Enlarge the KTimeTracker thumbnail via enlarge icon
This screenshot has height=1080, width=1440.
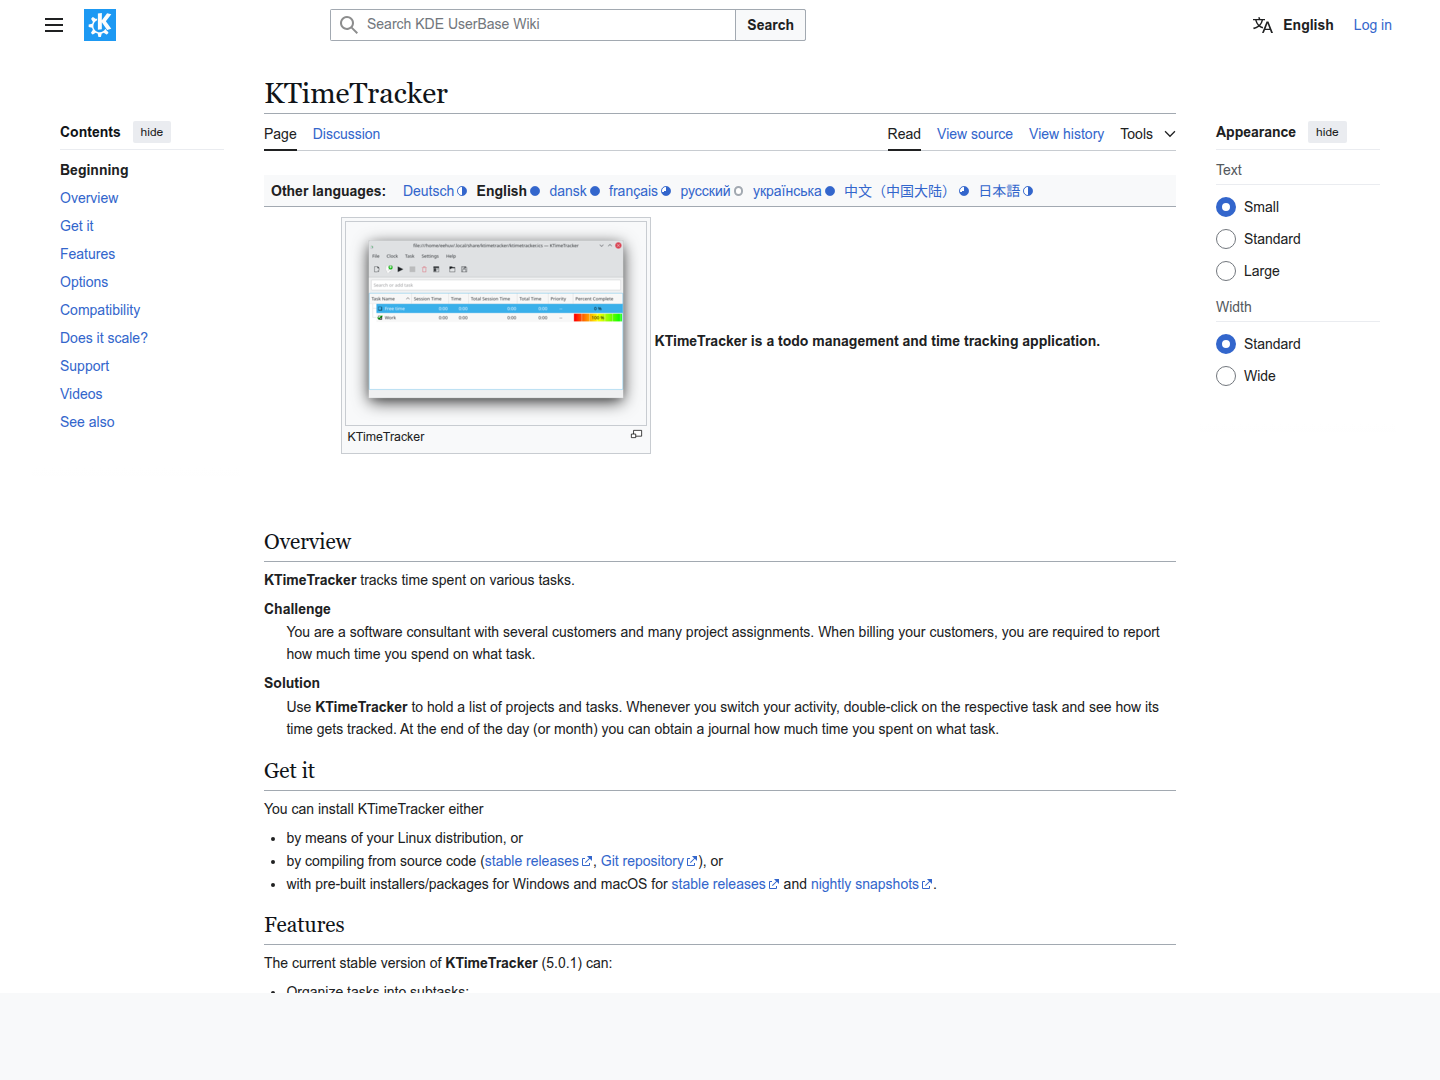point(636,434)
